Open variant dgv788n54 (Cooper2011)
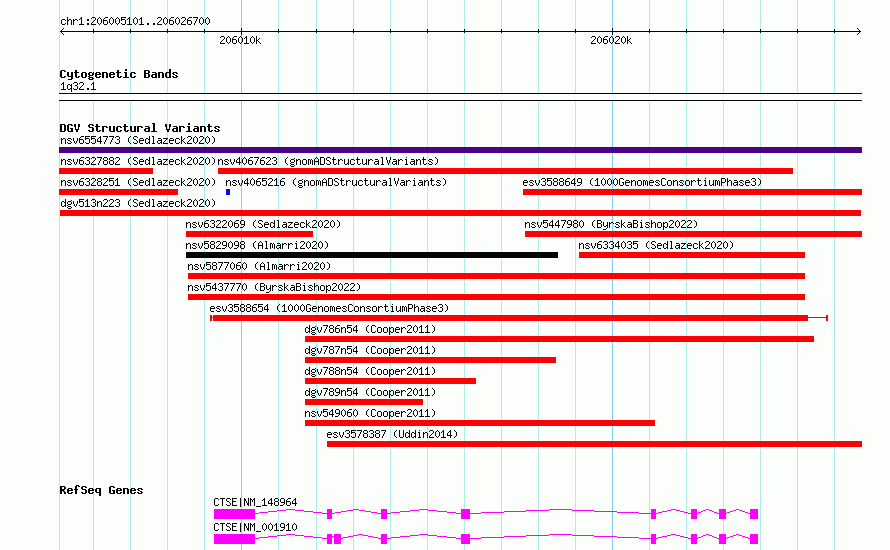The width and height of the screenshot is (890, 550). 370,371
